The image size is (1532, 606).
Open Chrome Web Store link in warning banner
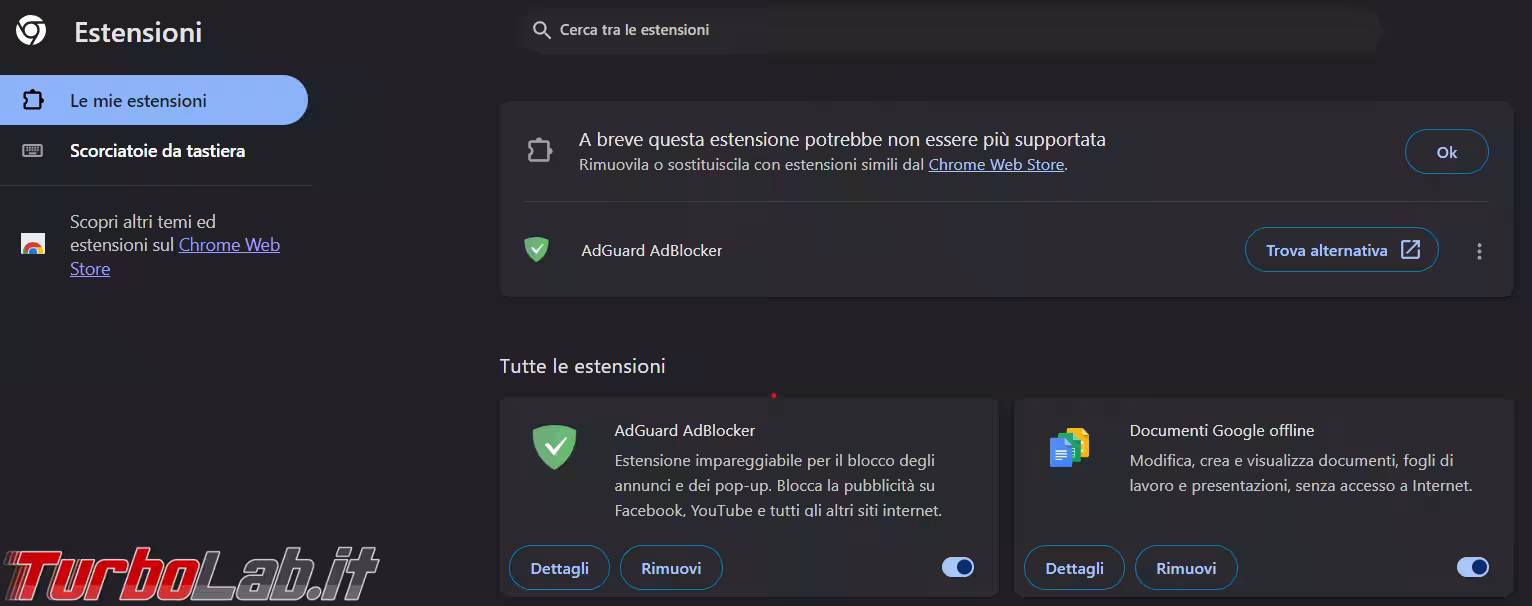(x=996, y=165)
